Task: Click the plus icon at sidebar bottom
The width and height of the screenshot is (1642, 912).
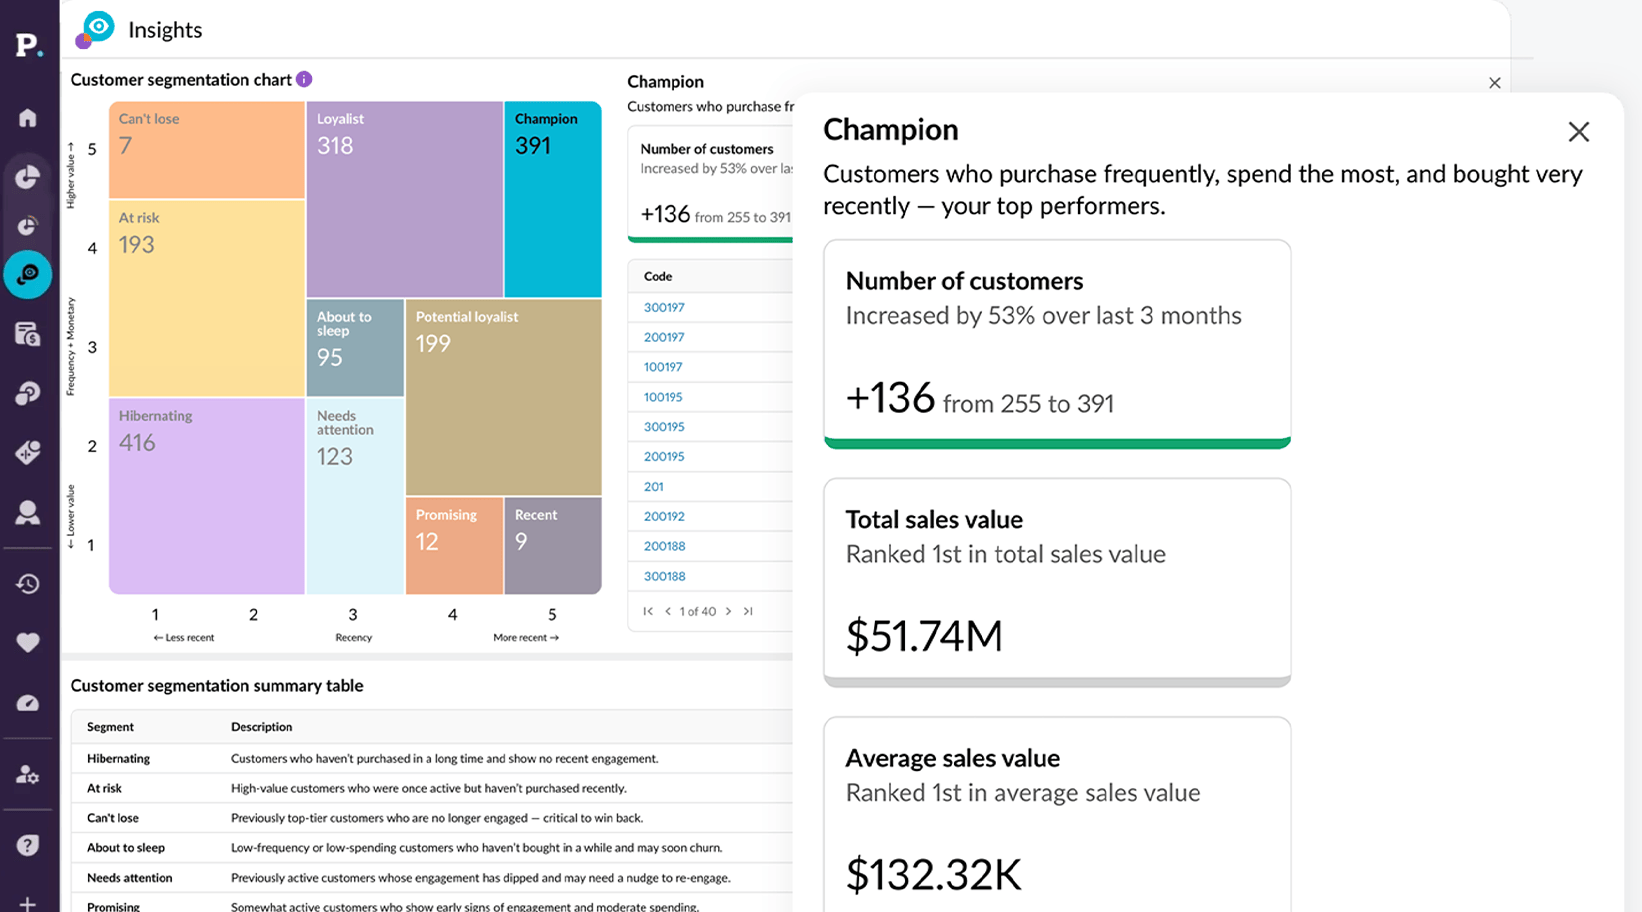Action: tap(28, 903)
